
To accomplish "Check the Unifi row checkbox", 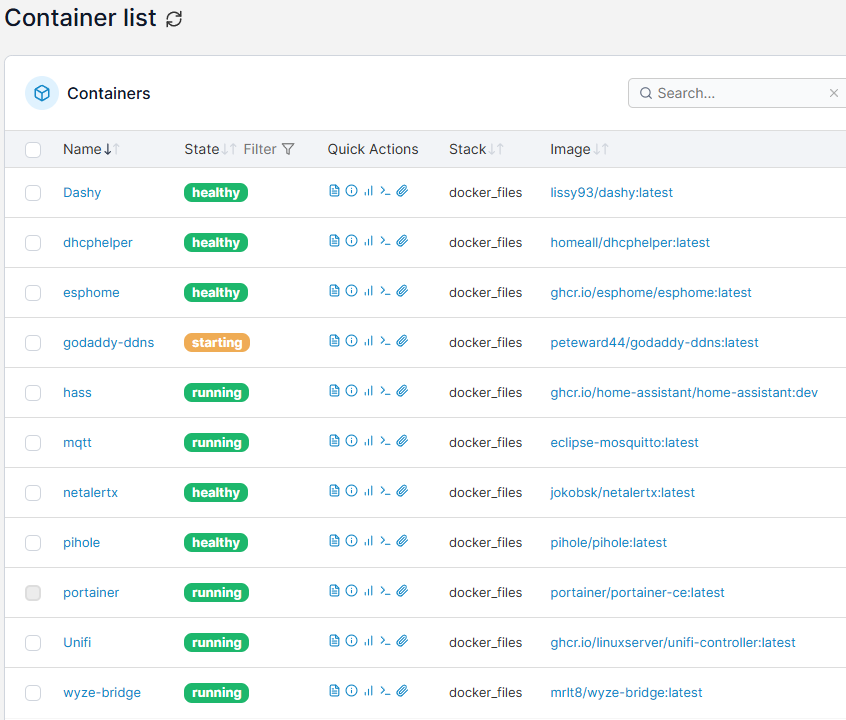I will click(x=33, y=643).
